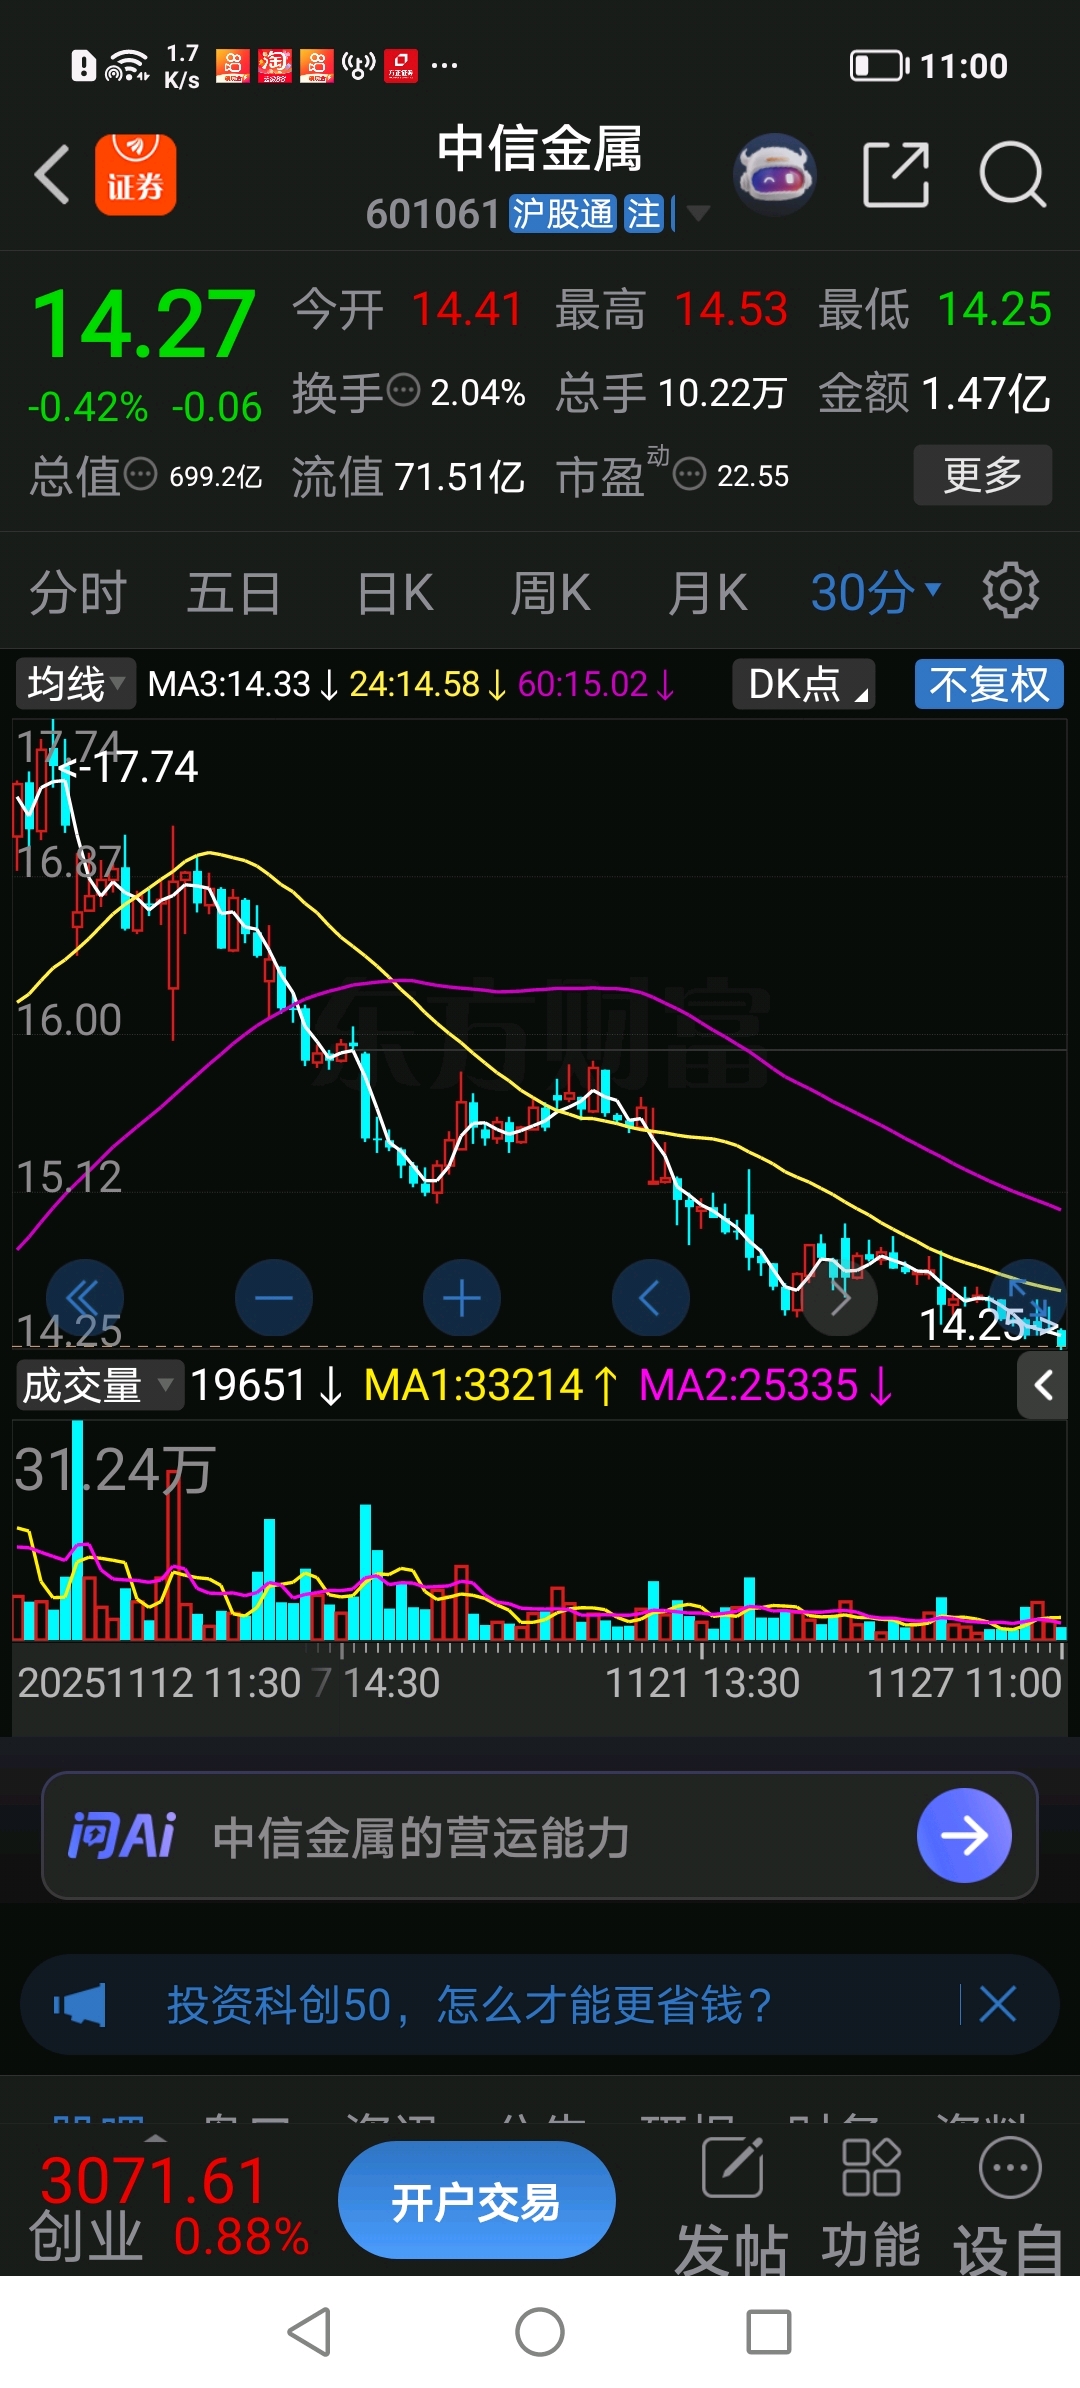
Task: Tap the stock code 601061
Action: point(433,213)
